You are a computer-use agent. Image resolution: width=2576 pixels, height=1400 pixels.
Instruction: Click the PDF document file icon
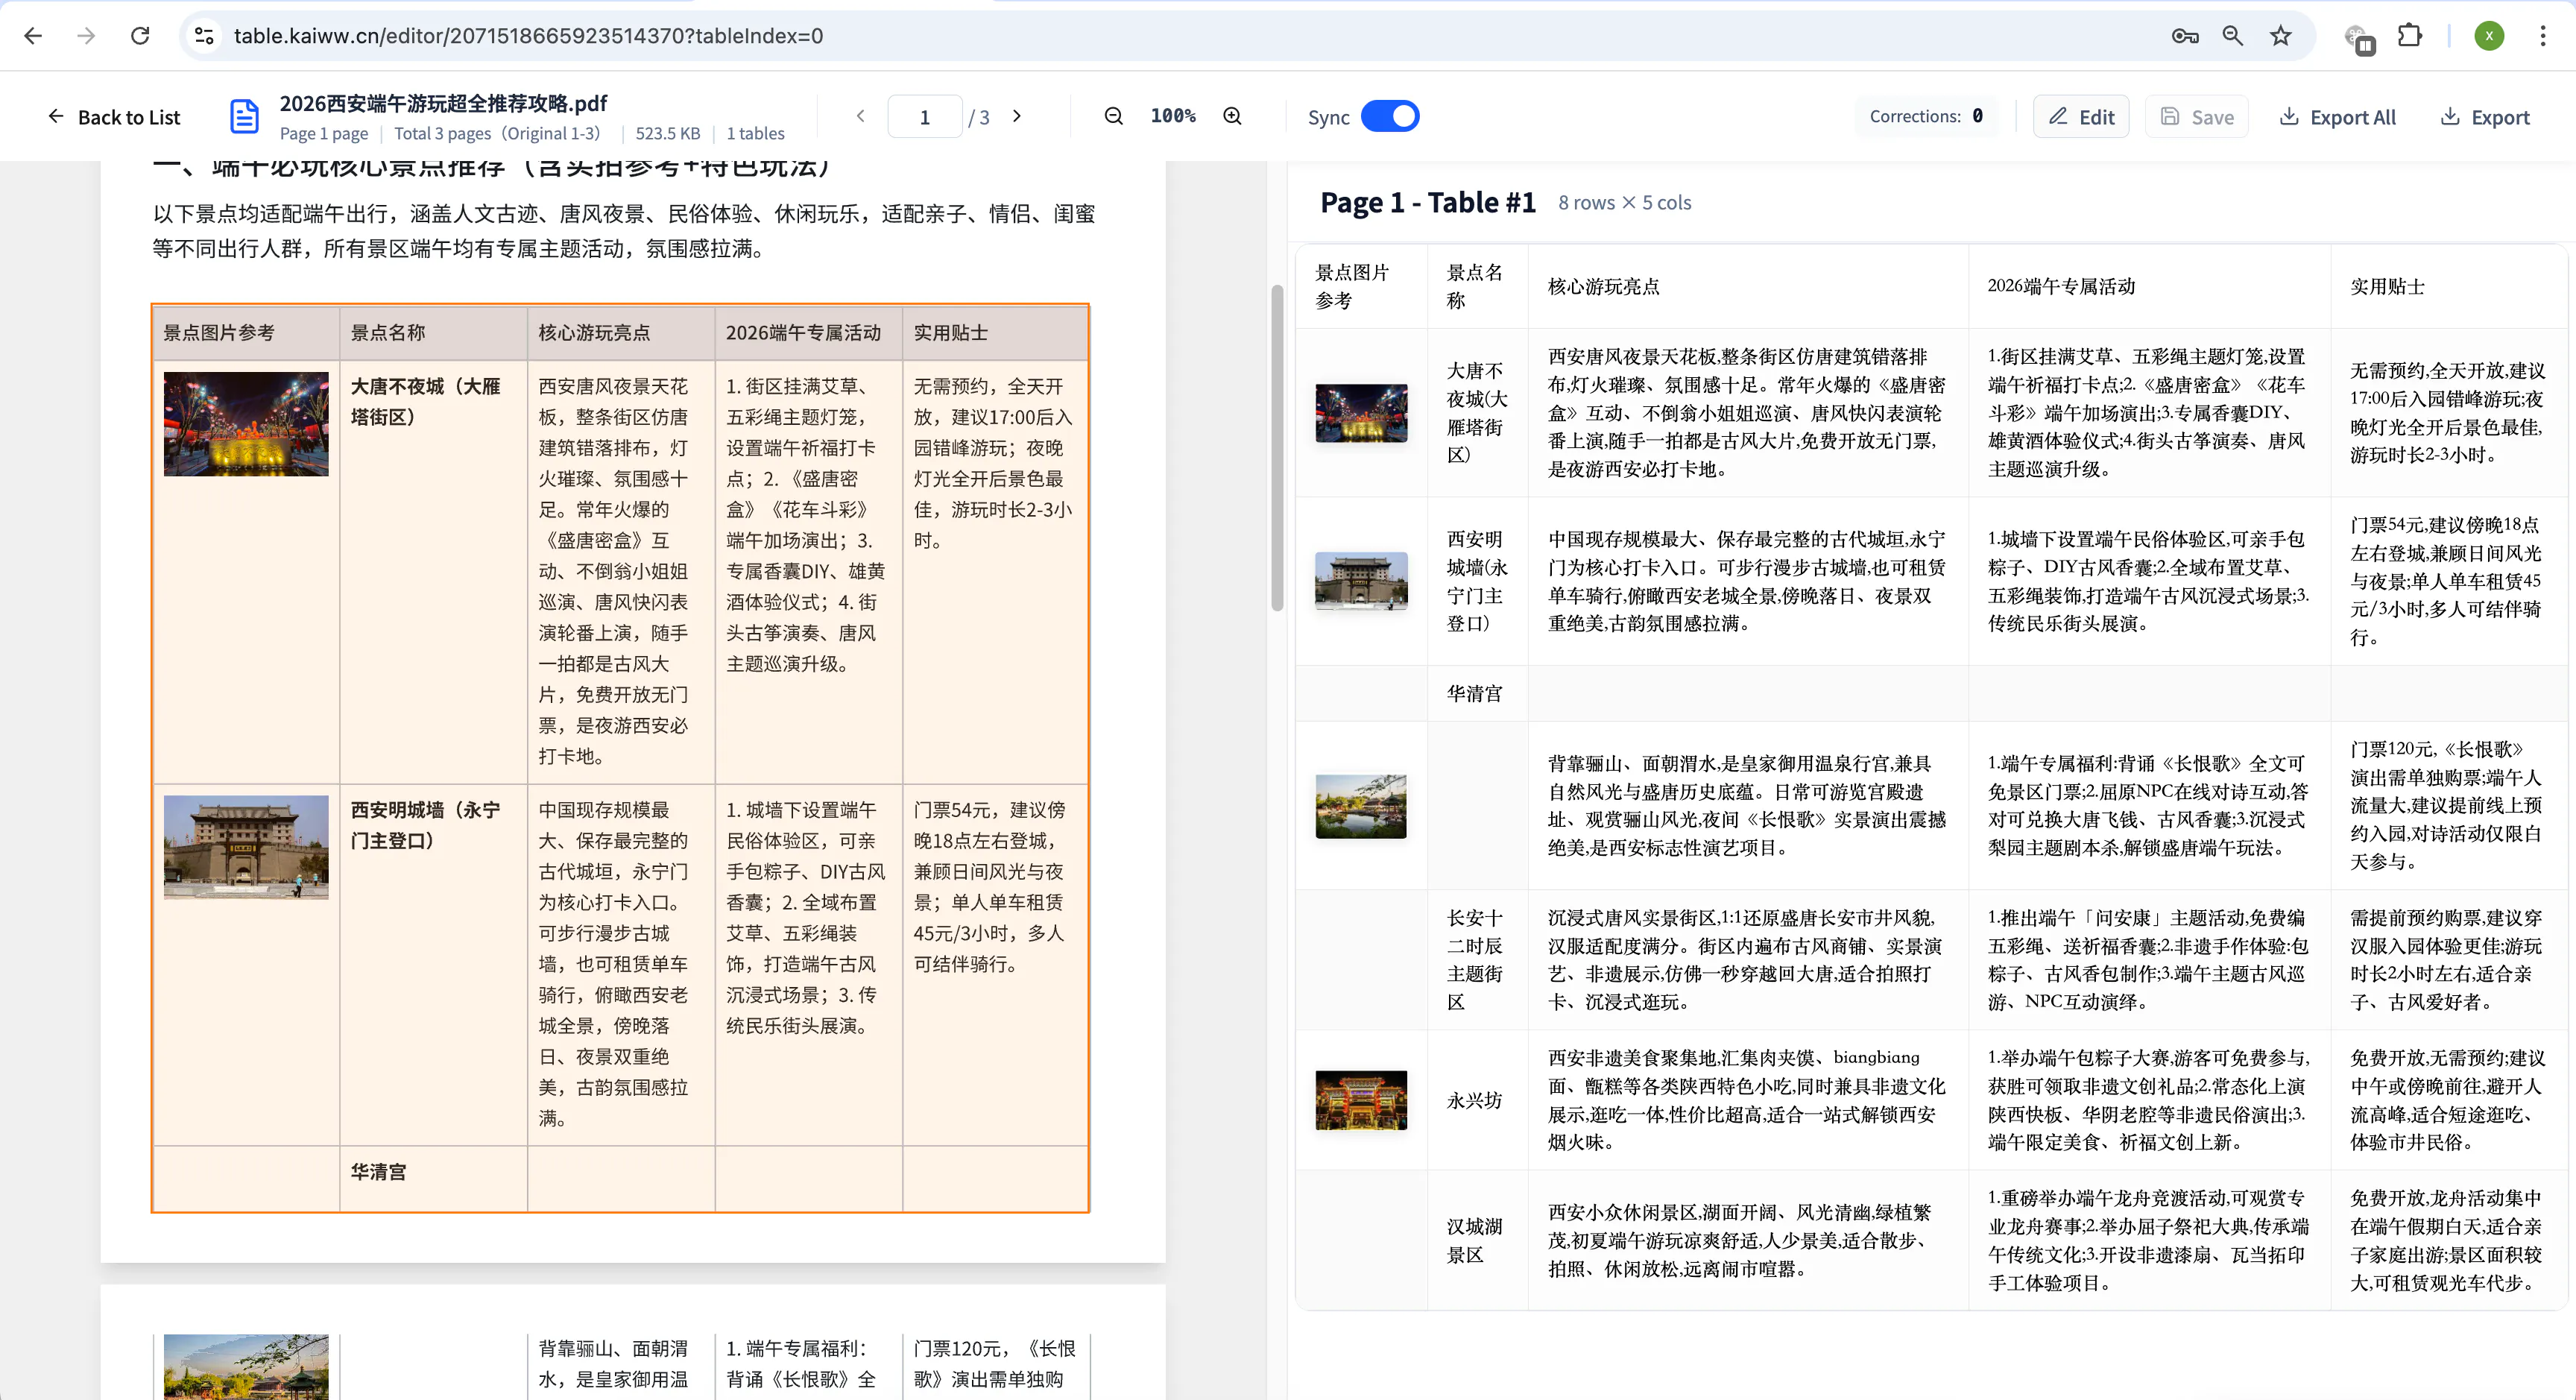coord(244,117)
